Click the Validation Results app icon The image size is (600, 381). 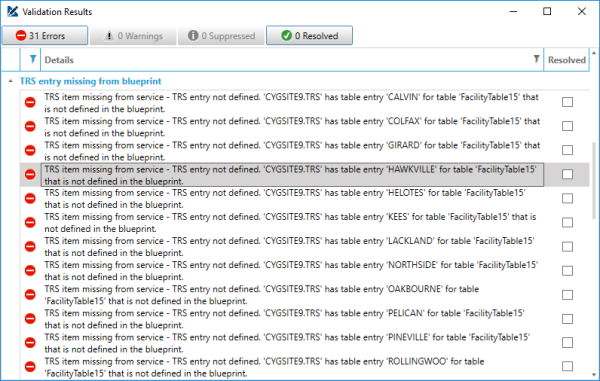(x=12, y=11)
